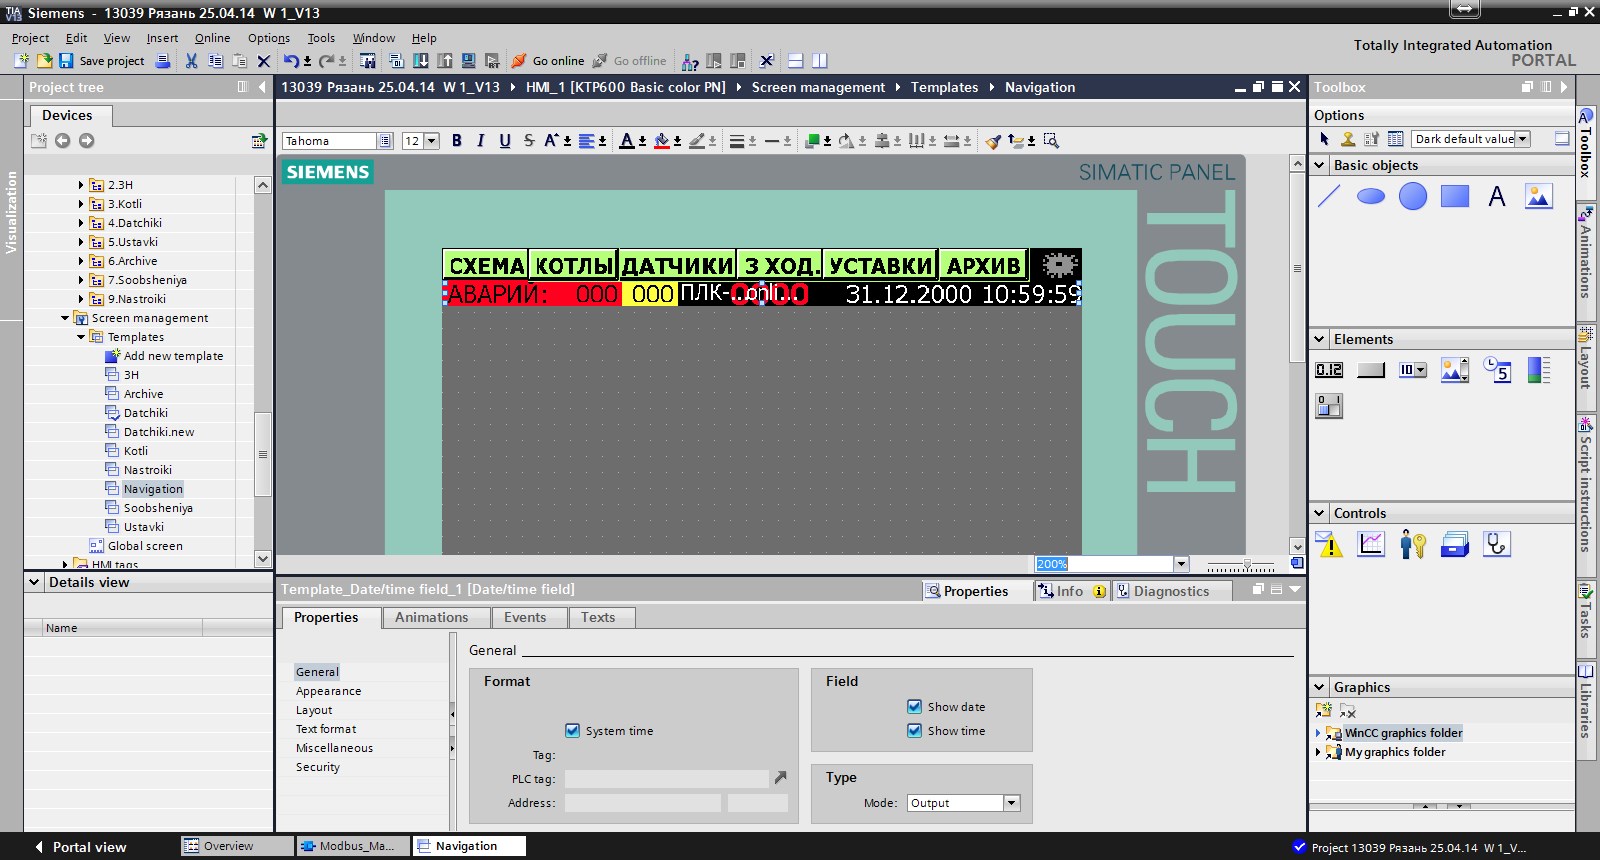Screen dimensions: 1600x860
Task: Collapse the Basic objects section
Action: click(x=1320, y=165)
